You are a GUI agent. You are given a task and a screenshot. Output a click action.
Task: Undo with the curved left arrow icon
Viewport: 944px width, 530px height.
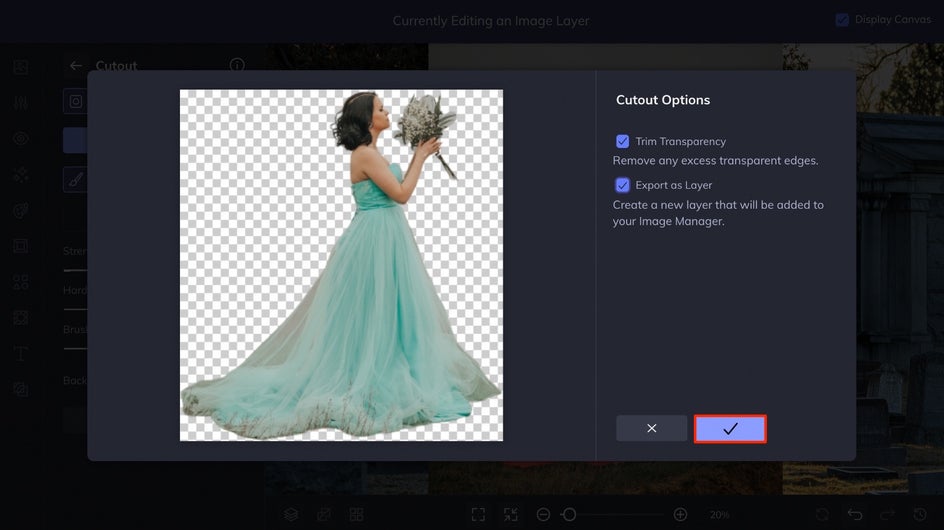(x=855, y=514)
